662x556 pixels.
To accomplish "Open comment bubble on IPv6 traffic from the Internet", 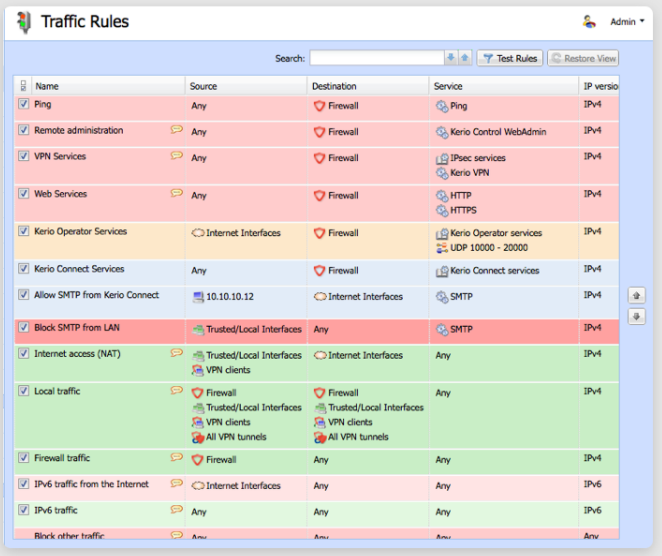I will [176, 483].
